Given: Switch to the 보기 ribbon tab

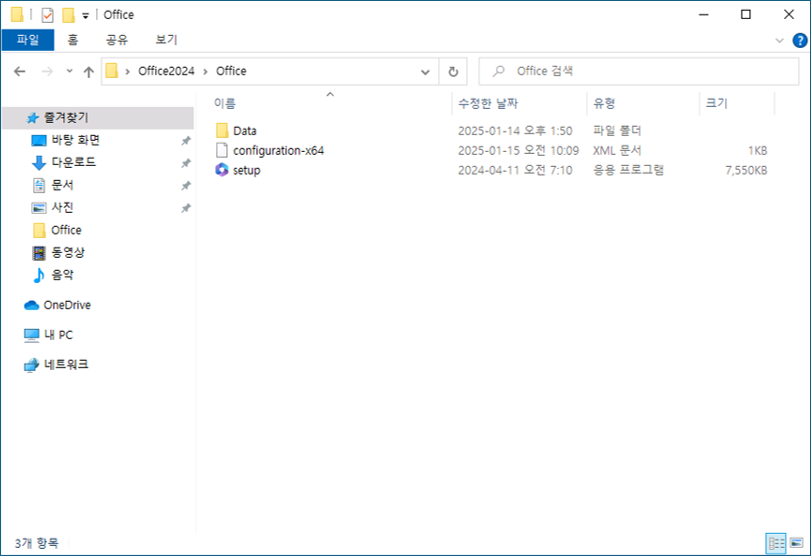Looking at the screenshot, I should point(167,40).
